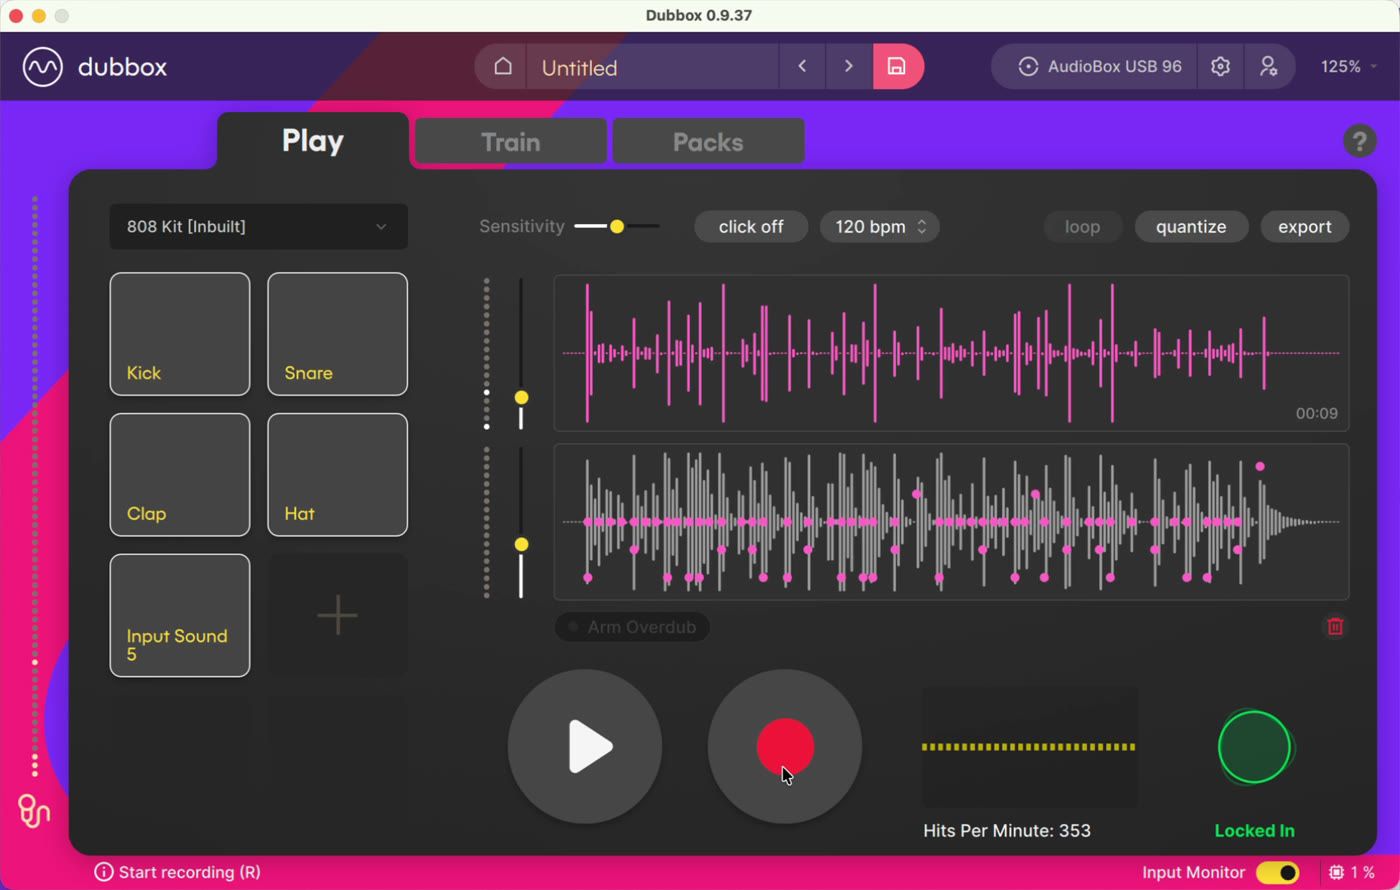1400x890 pixels.
Task: Click the quantize button
Action: (1191, 227)
